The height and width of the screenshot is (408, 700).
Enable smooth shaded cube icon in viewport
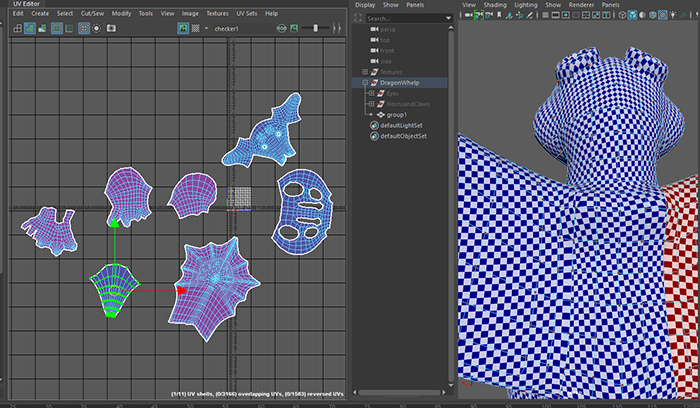coord(633,15)
